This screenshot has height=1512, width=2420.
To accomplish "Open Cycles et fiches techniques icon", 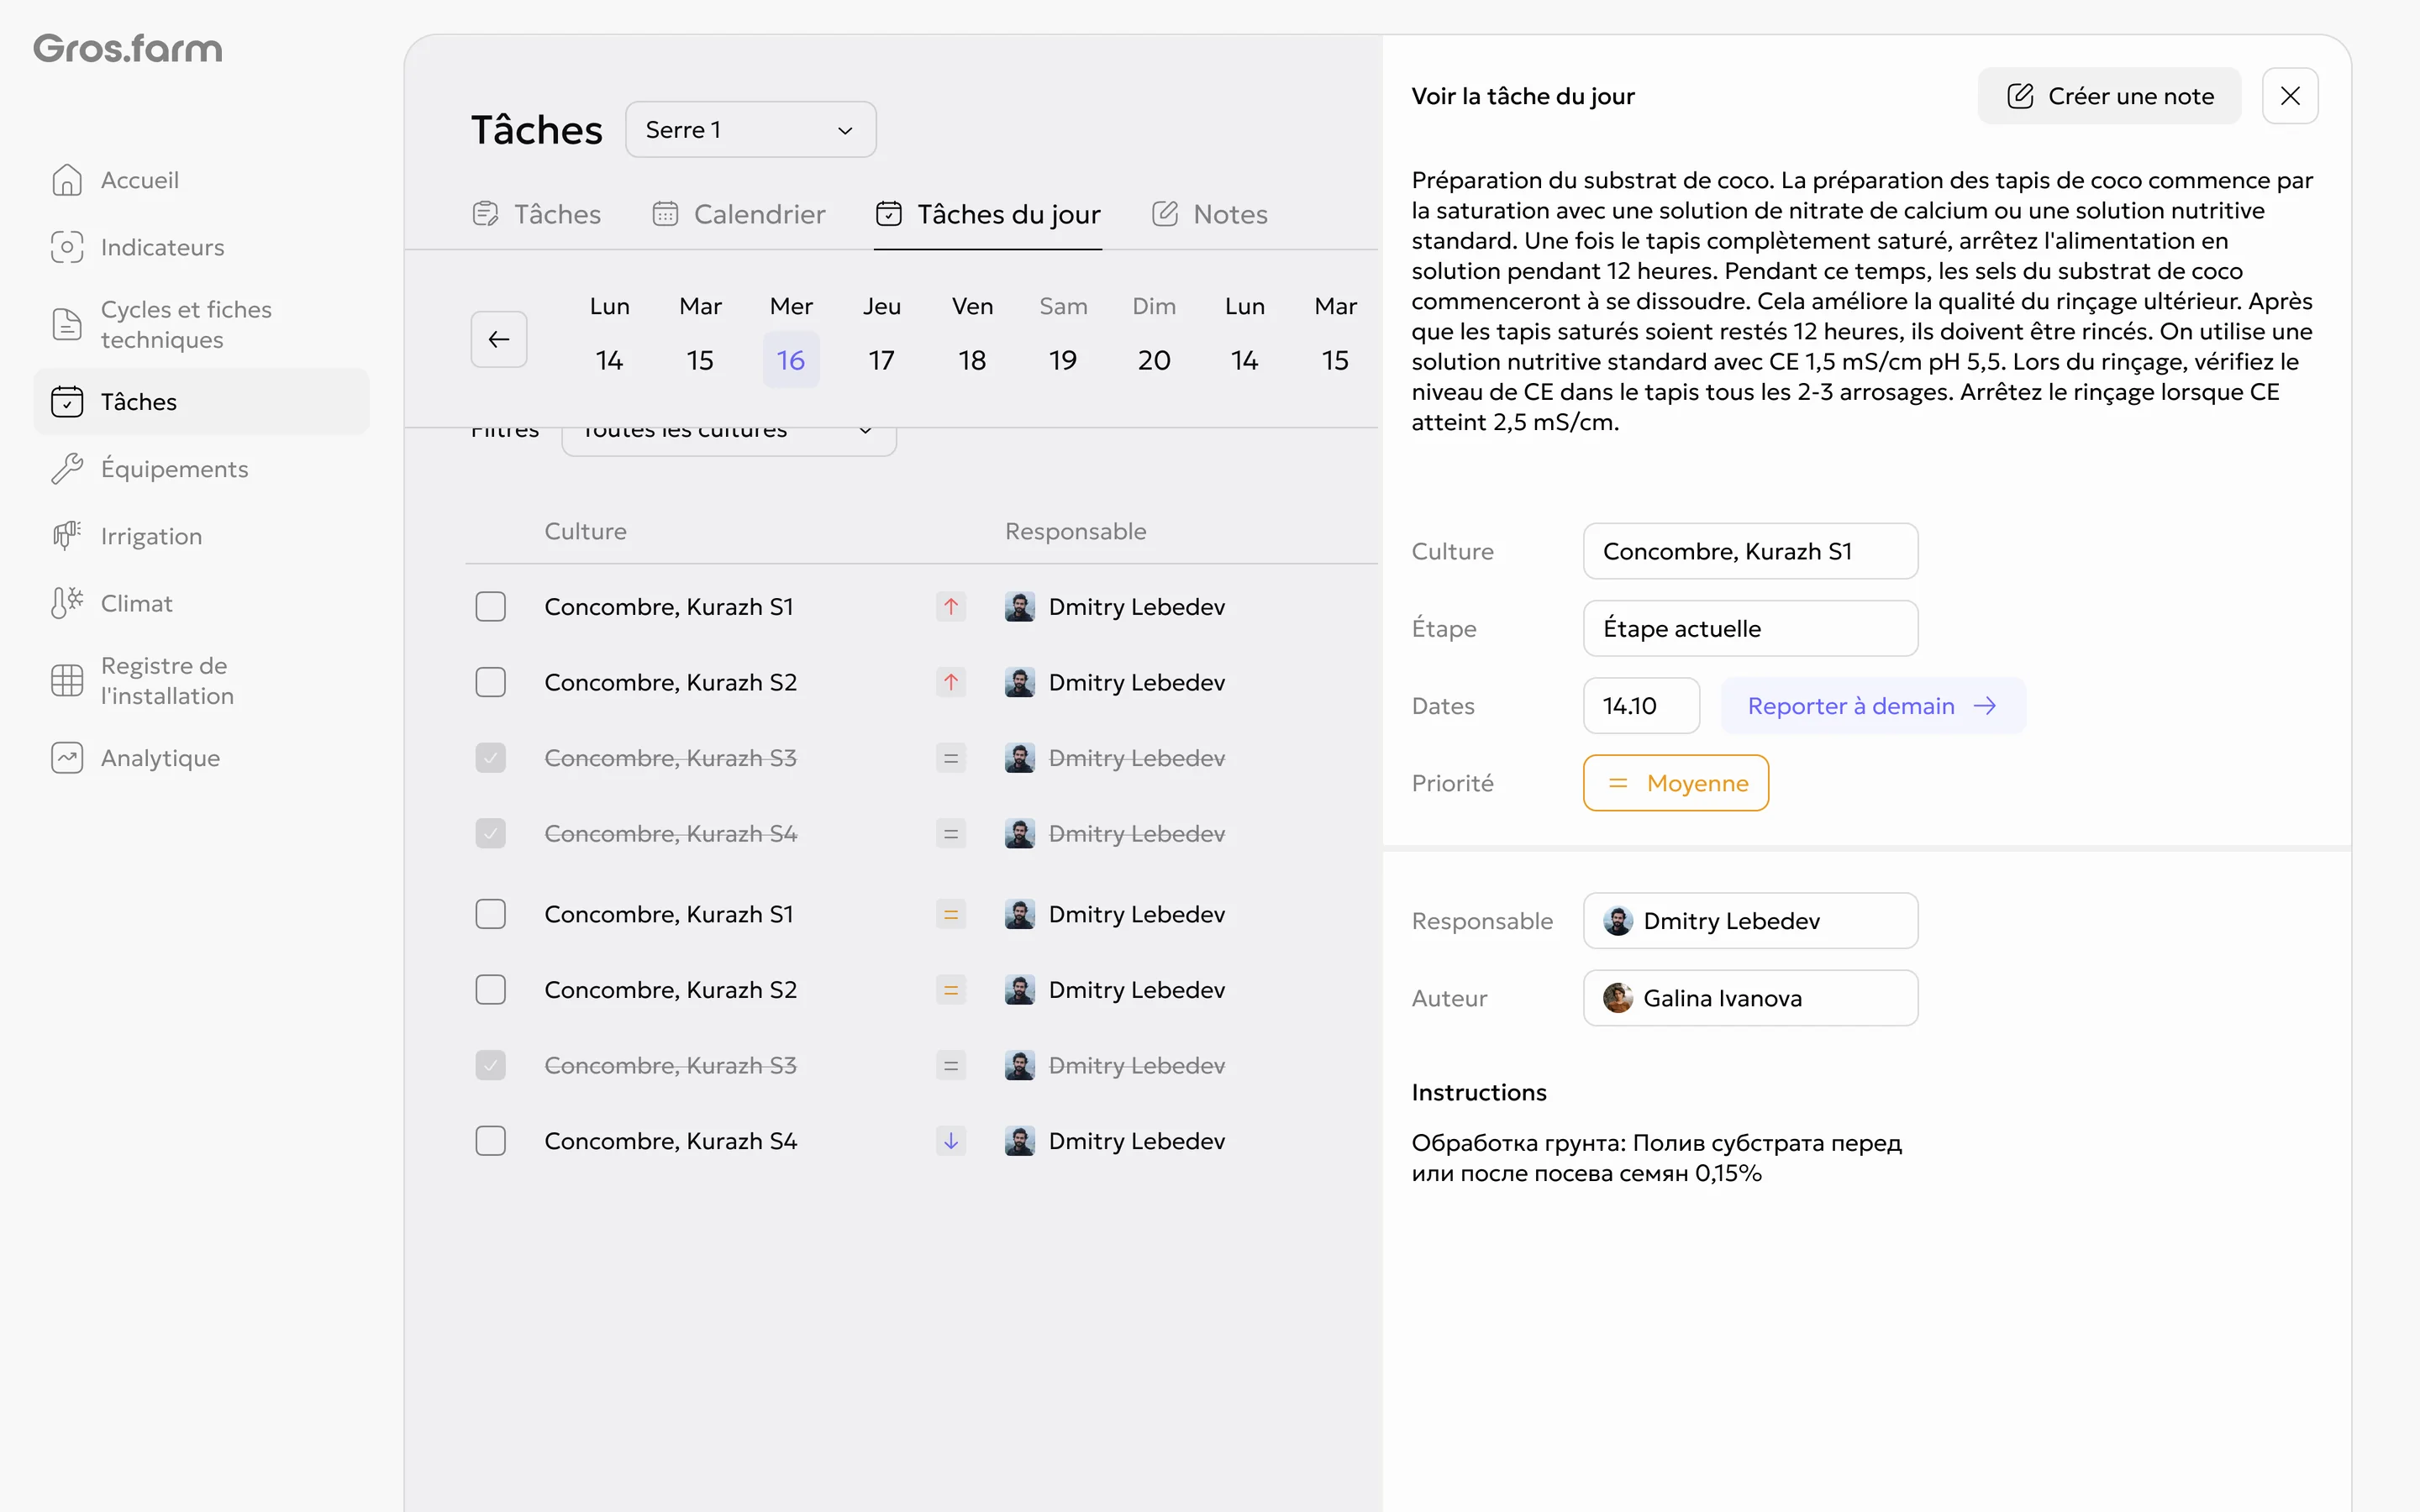I will pos(67,324).
